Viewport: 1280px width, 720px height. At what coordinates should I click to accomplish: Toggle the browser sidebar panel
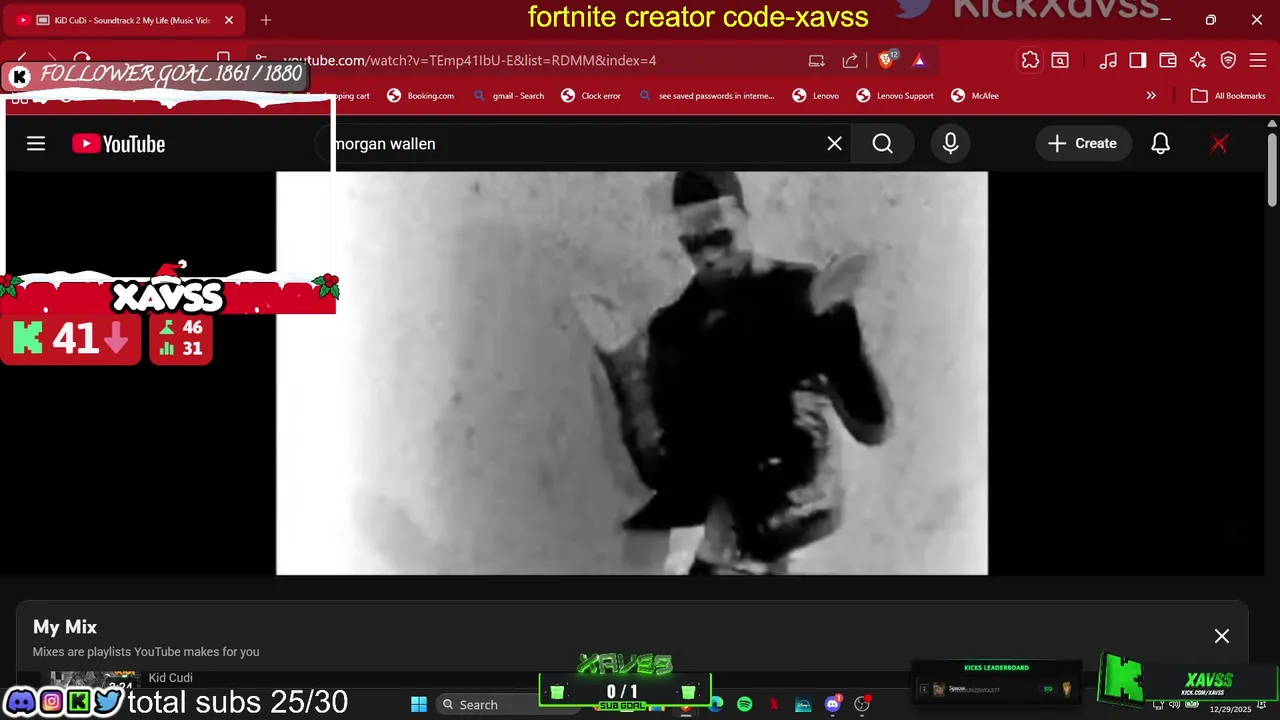[x=1138, y=61]
